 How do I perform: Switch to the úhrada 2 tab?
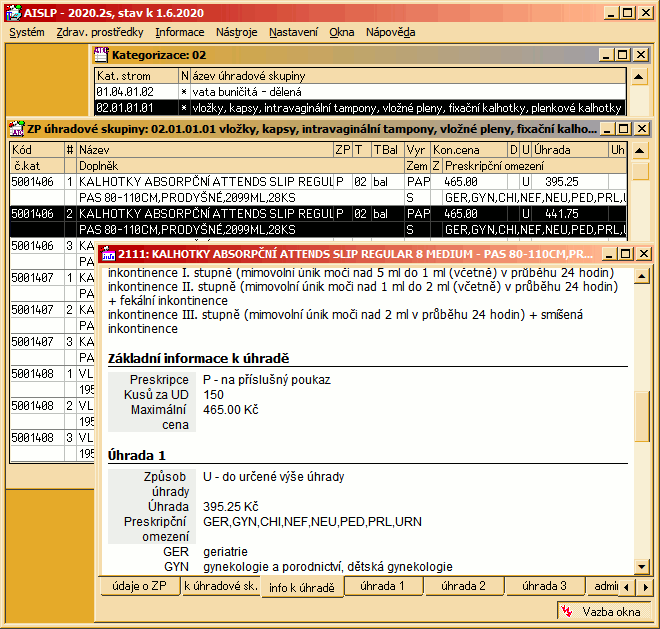(463, 586)
